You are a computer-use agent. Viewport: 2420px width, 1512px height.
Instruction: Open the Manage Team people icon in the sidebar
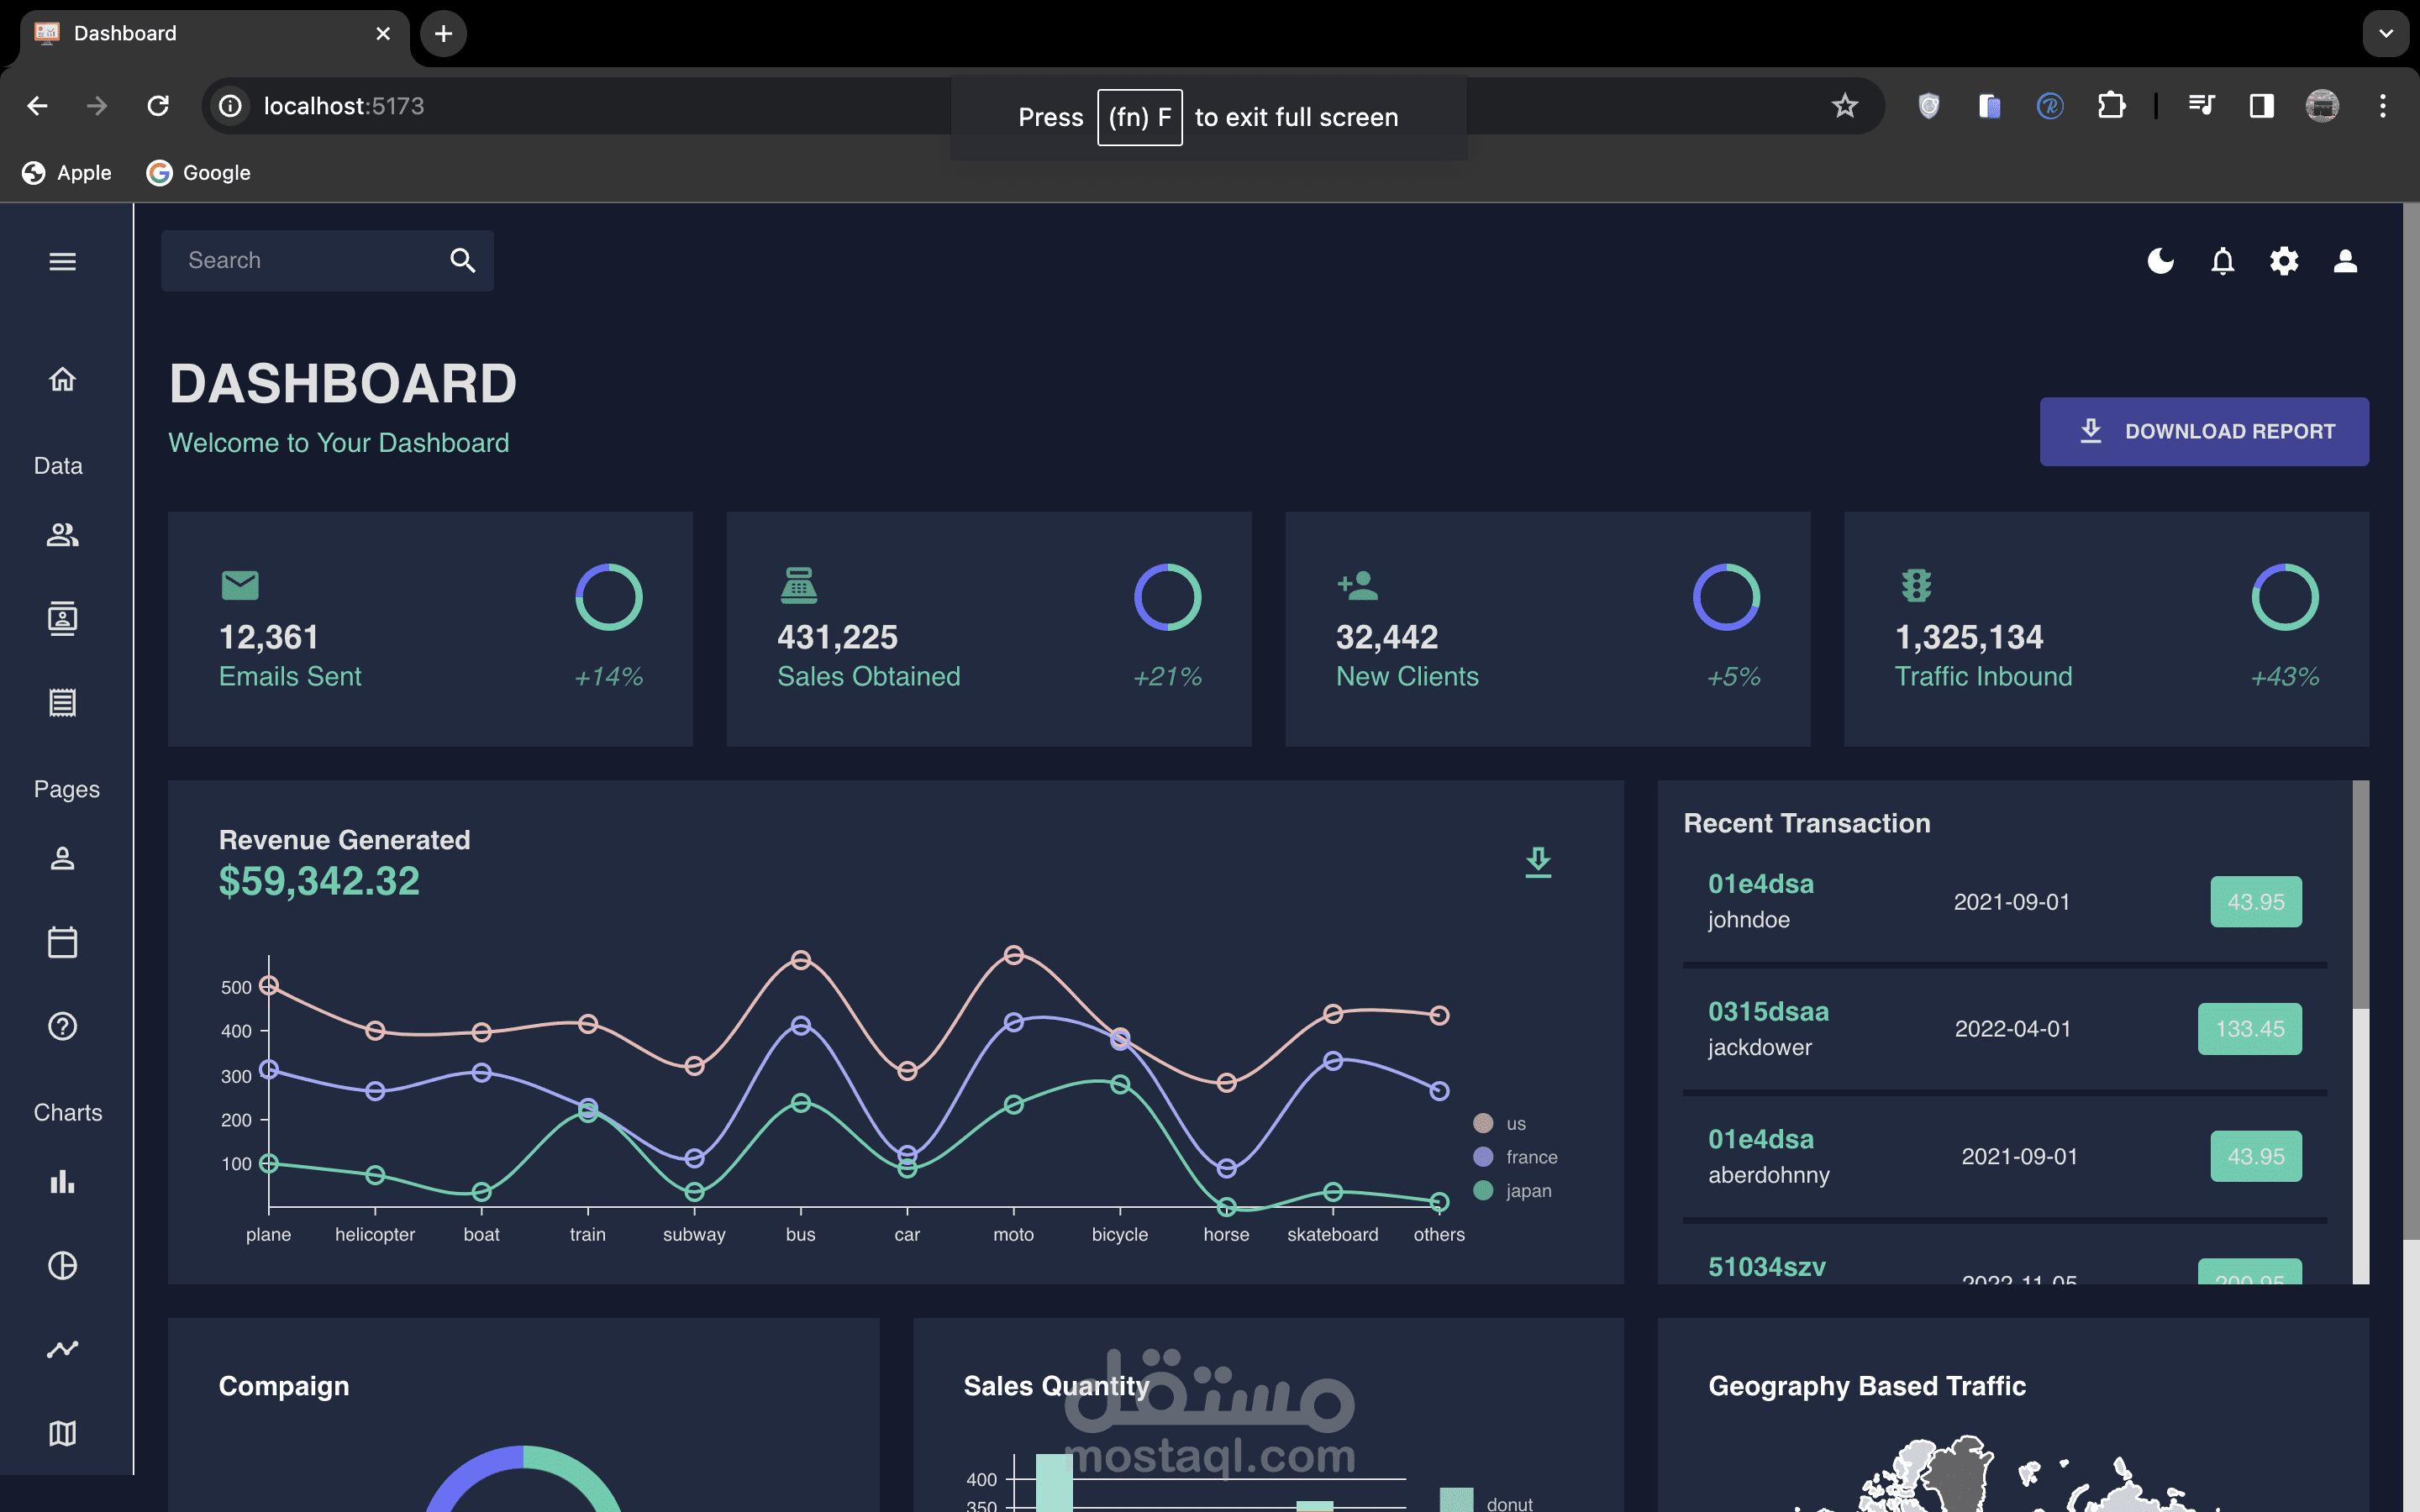tap(62, 535)
